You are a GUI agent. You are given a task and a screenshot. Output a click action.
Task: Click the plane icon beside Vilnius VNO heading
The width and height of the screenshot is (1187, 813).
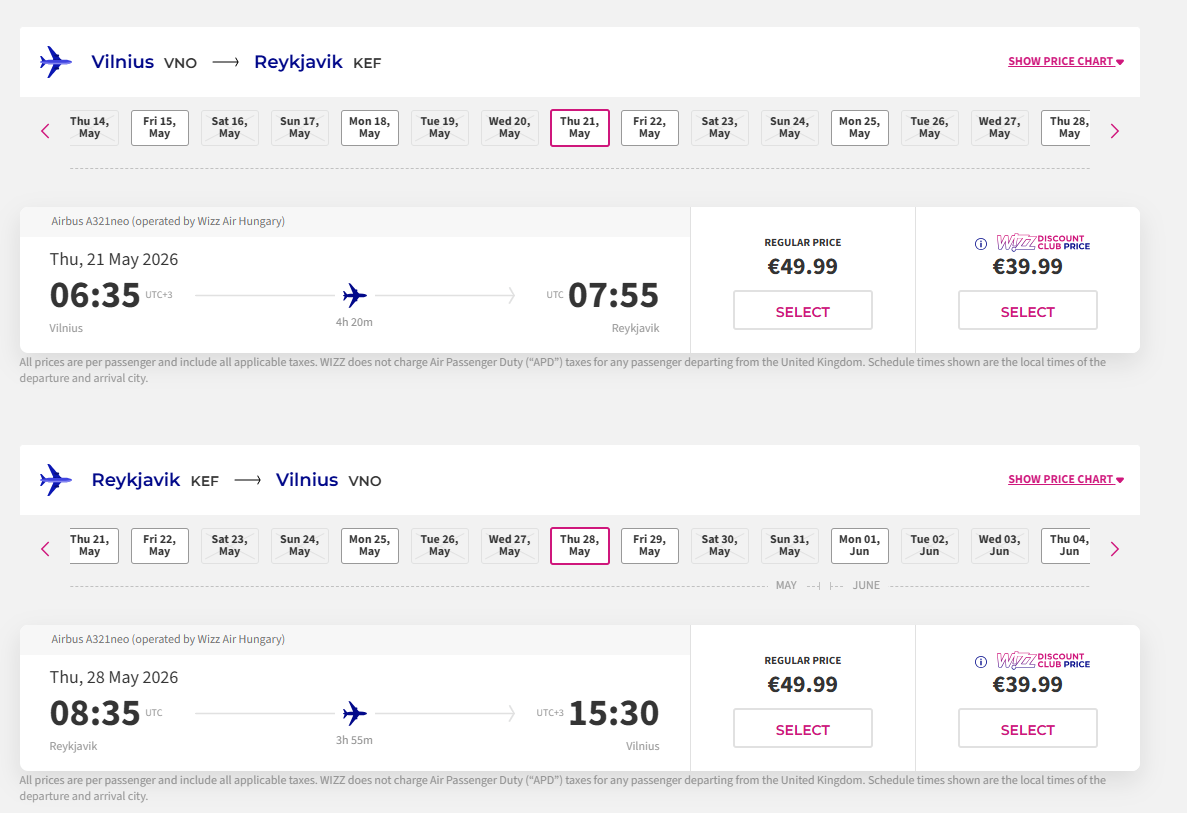click(56, 62)
